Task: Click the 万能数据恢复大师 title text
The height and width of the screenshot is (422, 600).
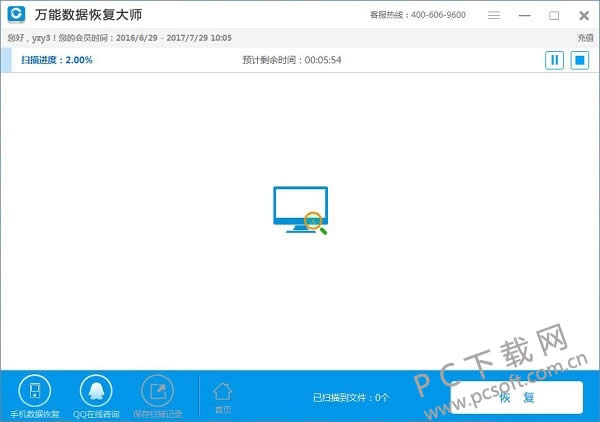Action: [x=88, y=15]
